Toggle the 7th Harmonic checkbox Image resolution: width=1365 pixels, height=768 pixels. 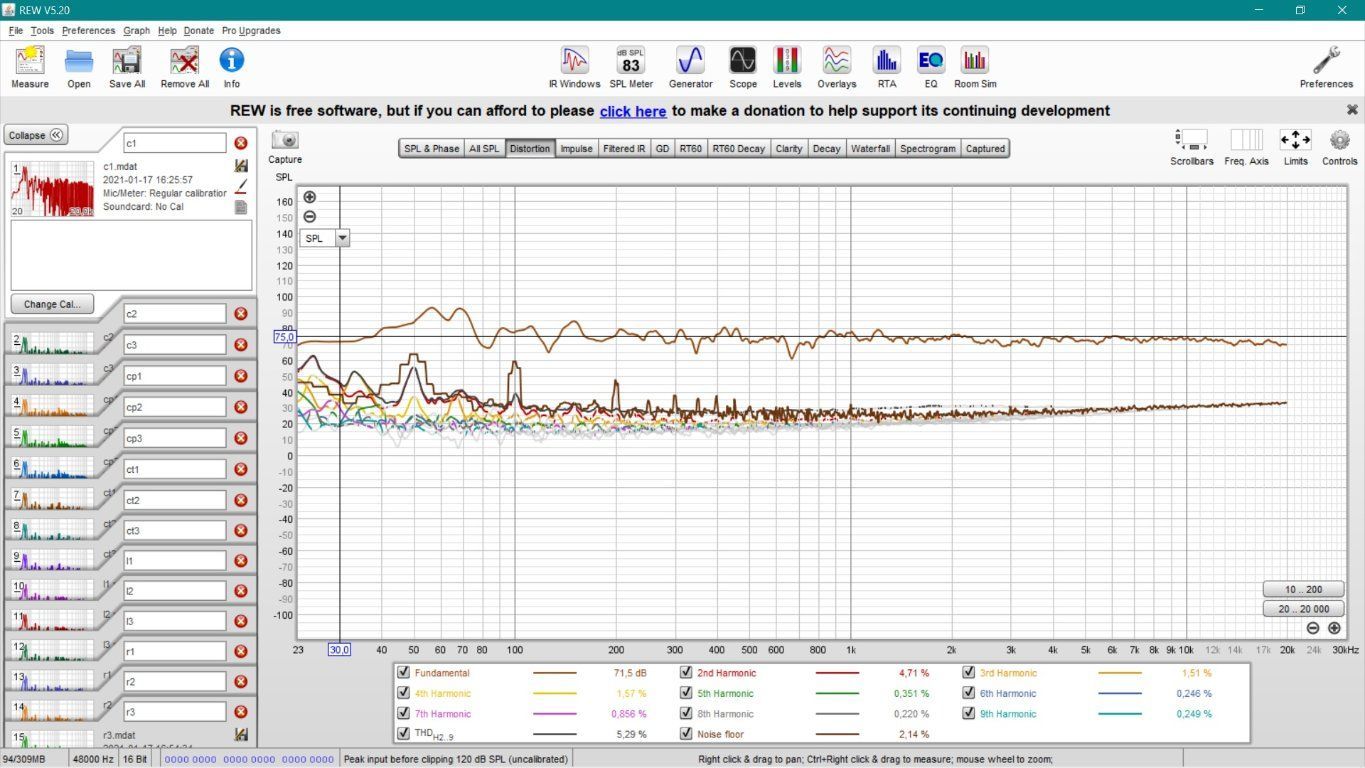tap(403, 714)
